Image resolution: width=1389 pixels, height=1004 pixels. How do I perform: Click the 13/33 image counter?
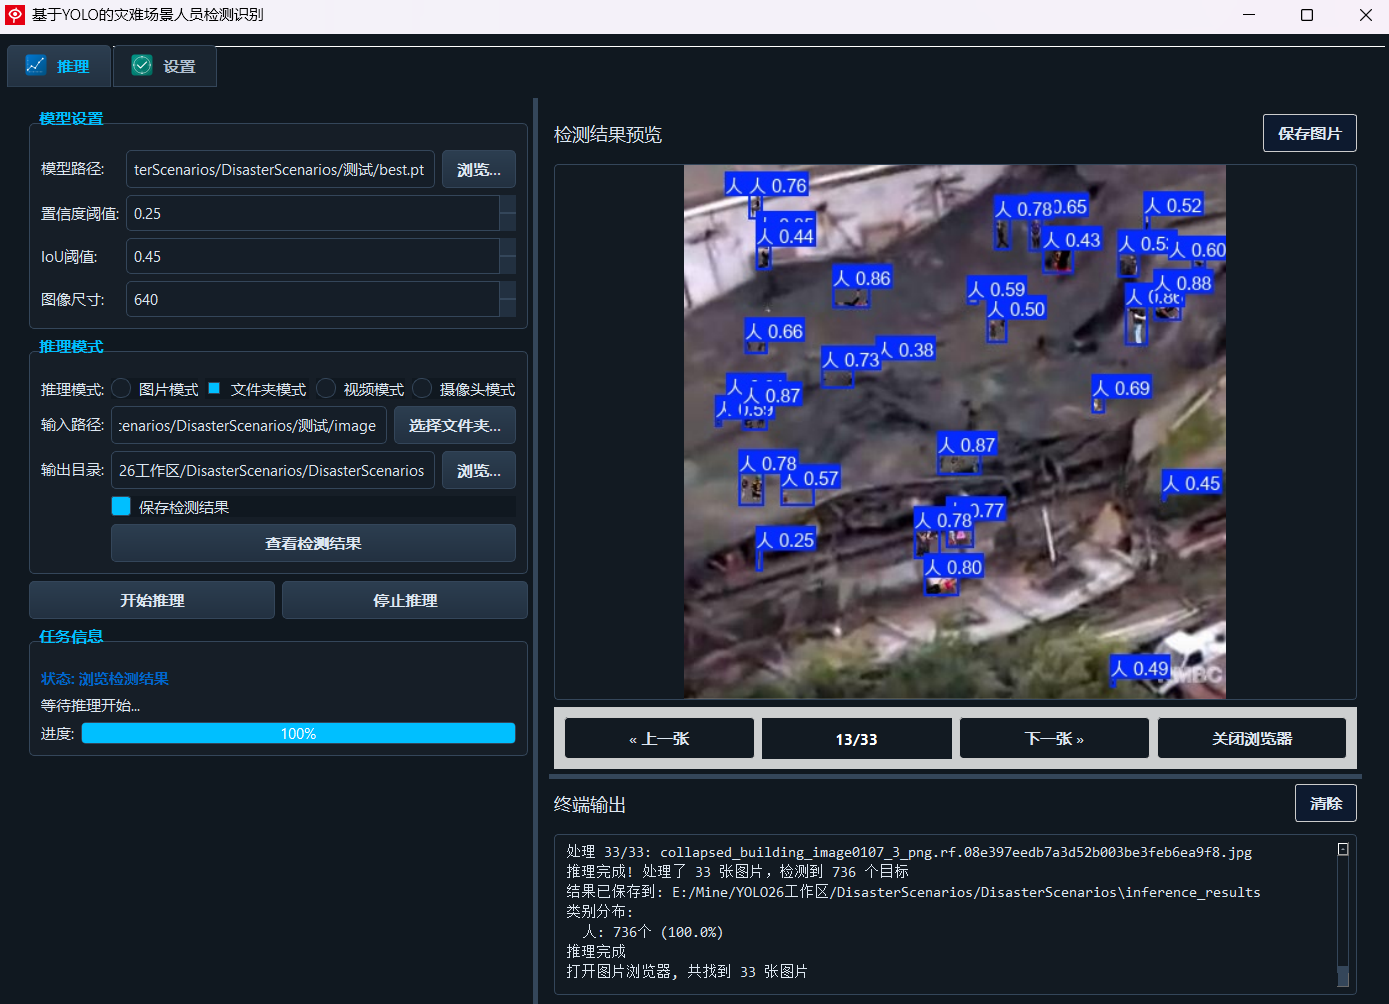click(x=857, y=739)
